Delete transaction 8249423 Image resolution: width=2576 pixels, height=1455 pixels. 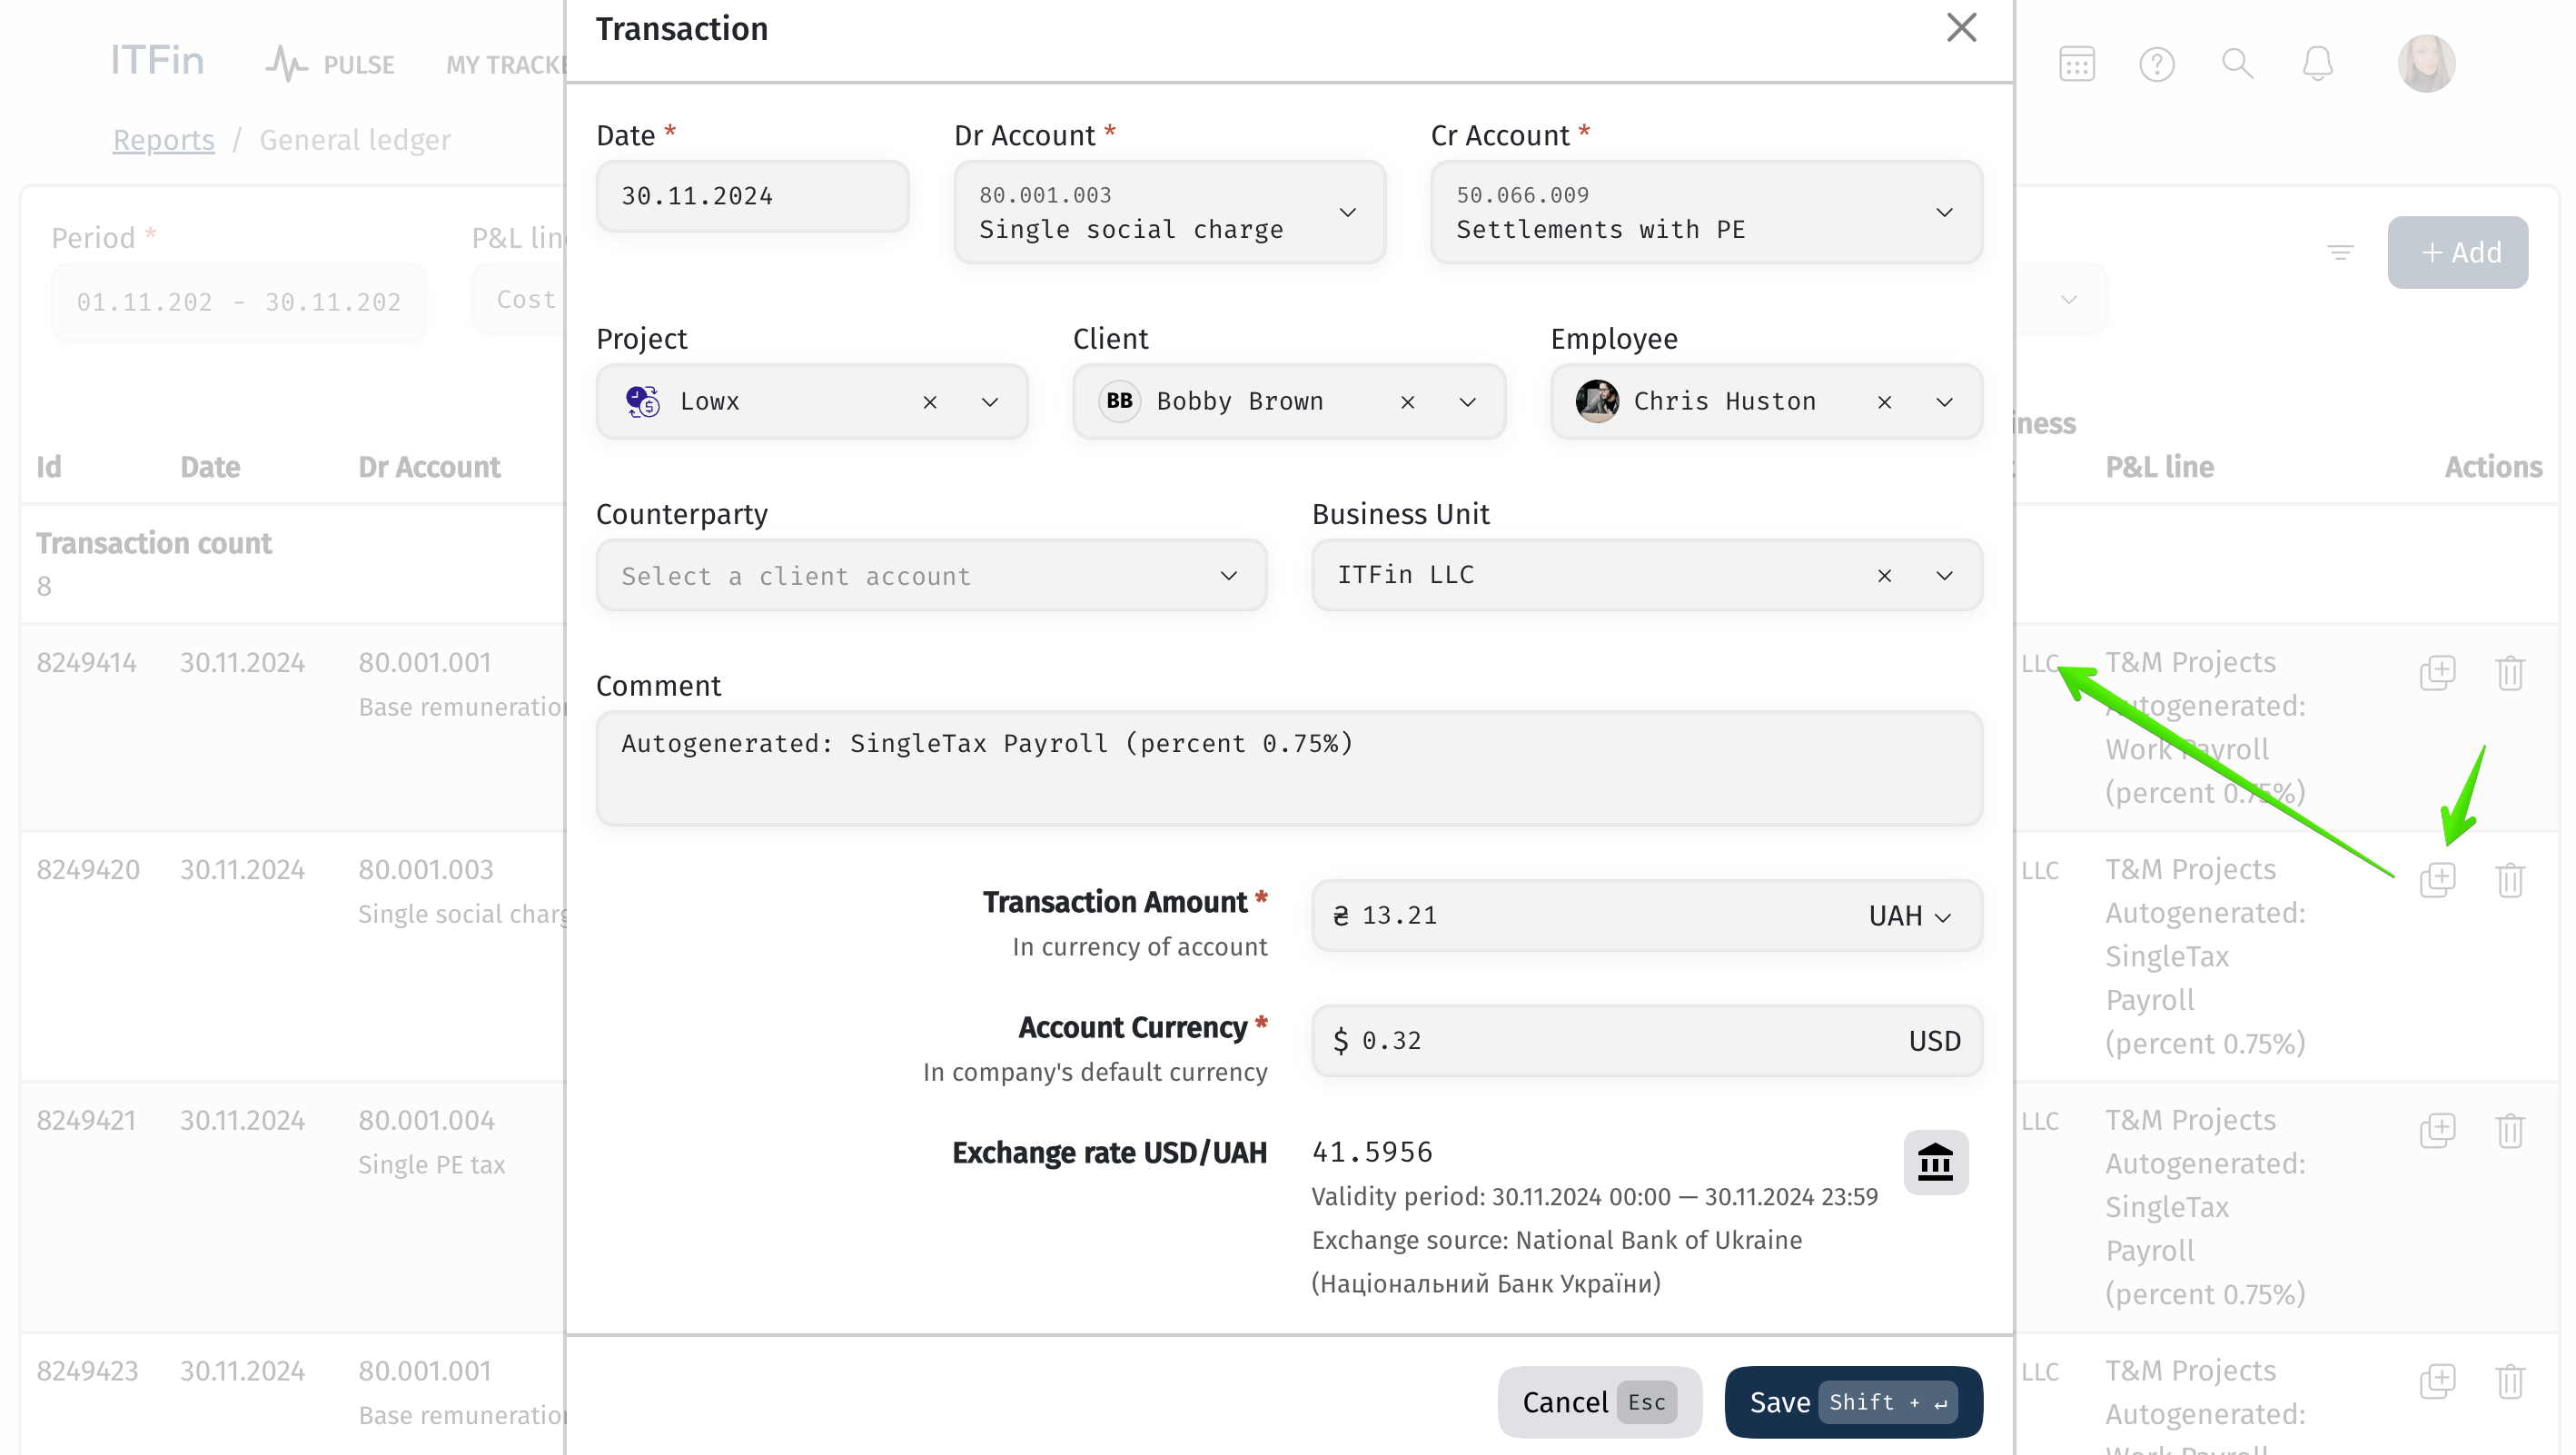click(2509, 1381)
